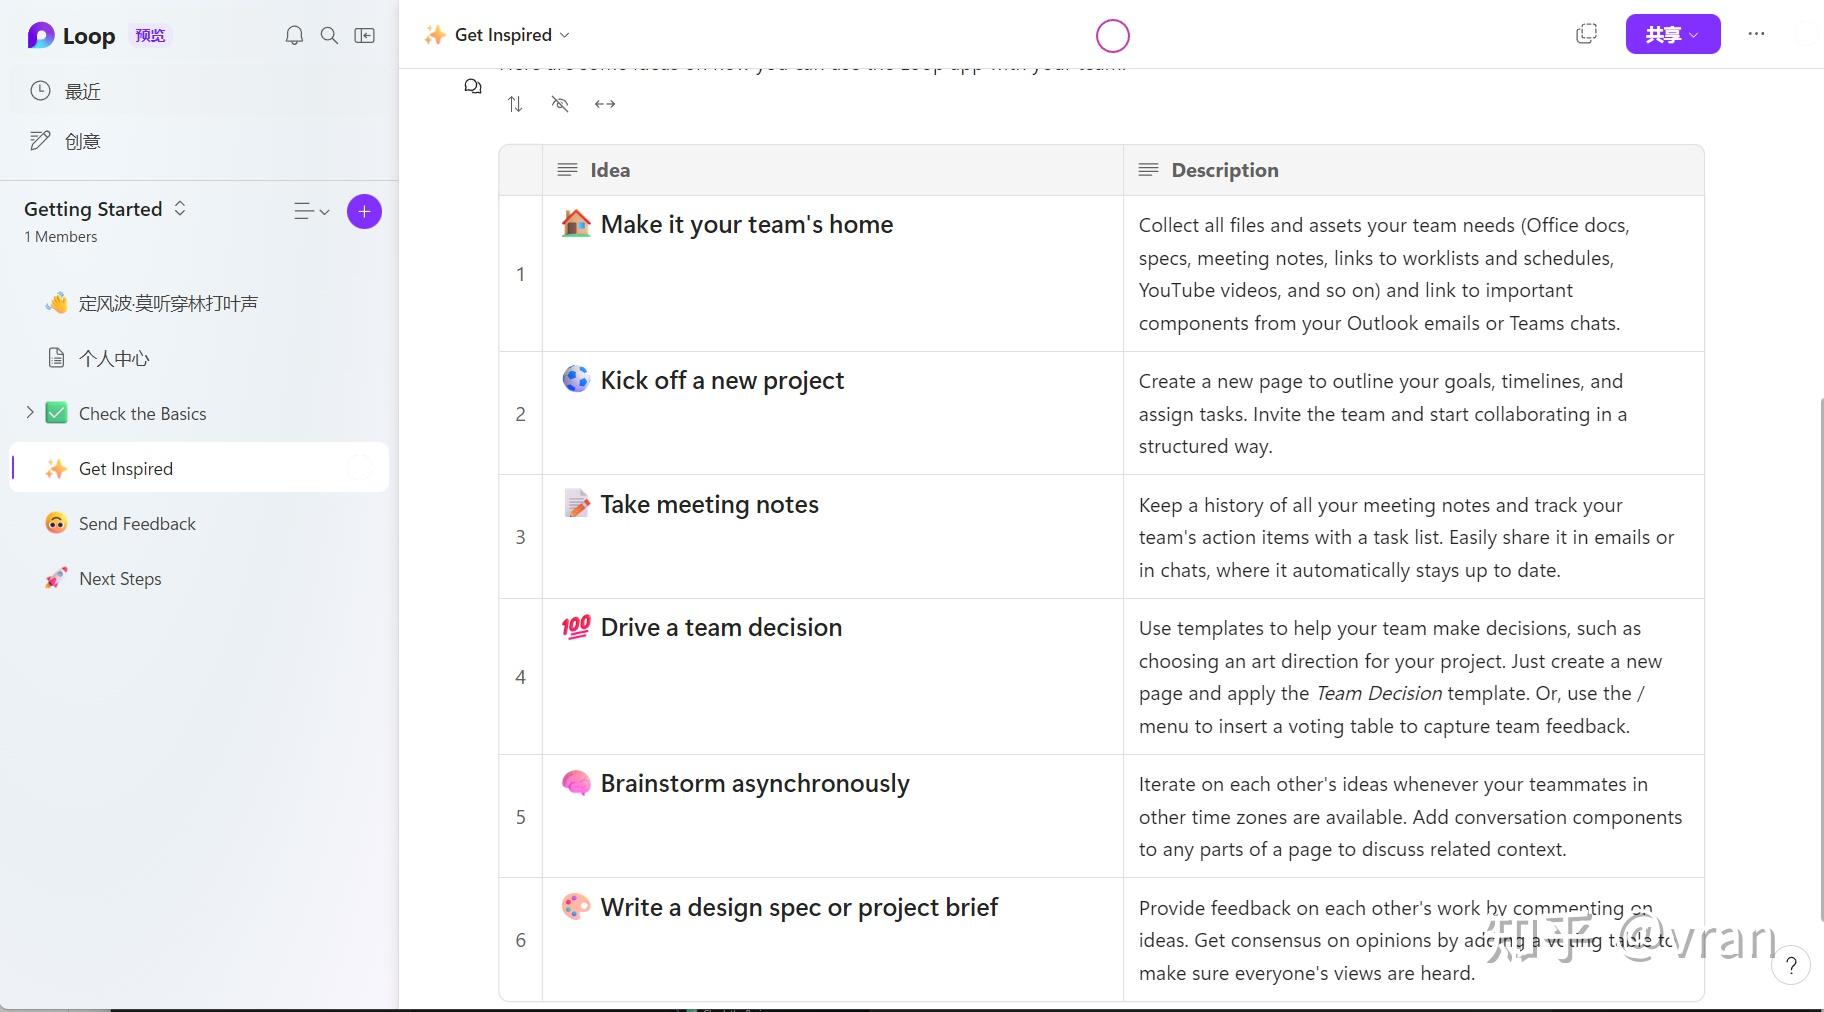Collapse the sidebar panel icon
Screen dimensions: 1824x1012
pos(365,36)
